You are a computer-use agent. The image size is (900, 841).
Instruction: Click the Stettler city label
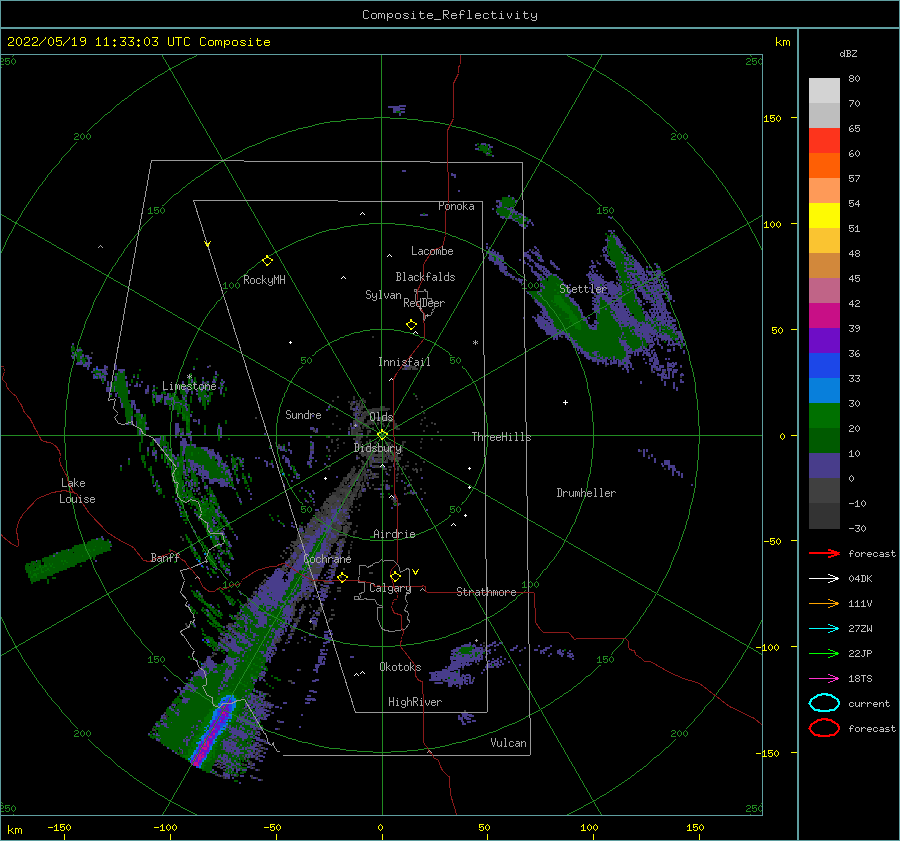coord(583,289)
